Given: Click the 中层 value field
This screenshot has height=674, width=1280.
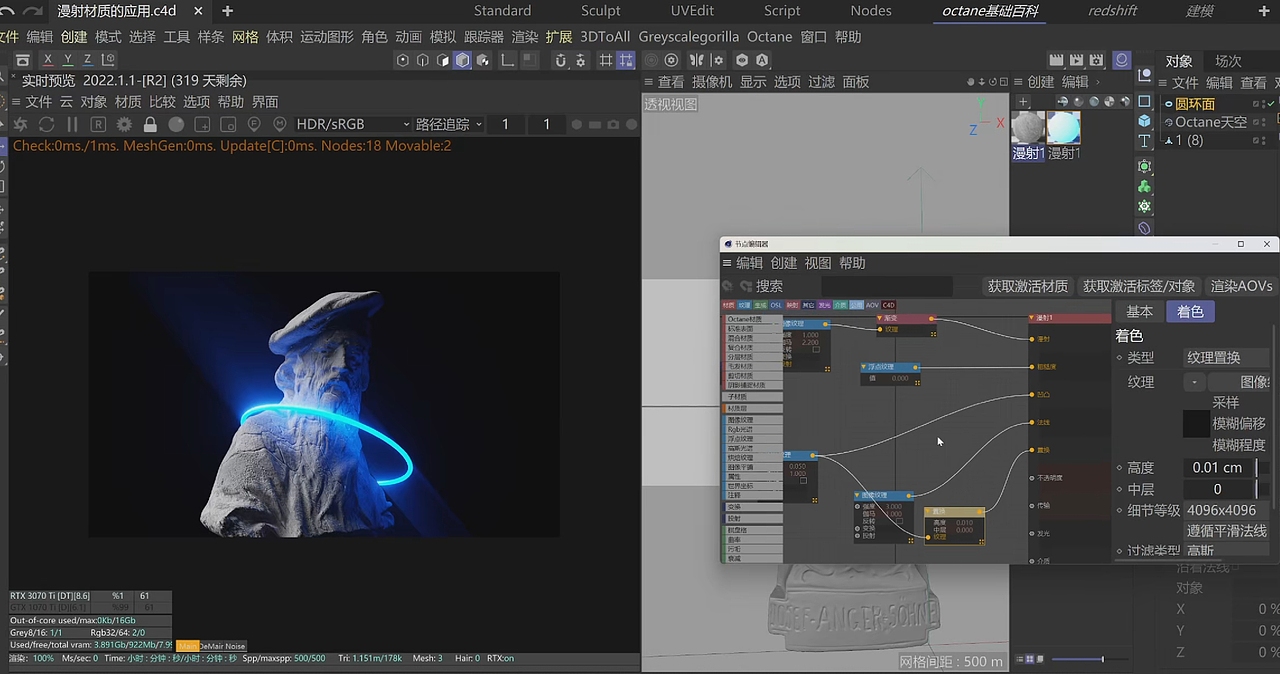Looking at the screenshot, I should click(x=1219, y=489).
